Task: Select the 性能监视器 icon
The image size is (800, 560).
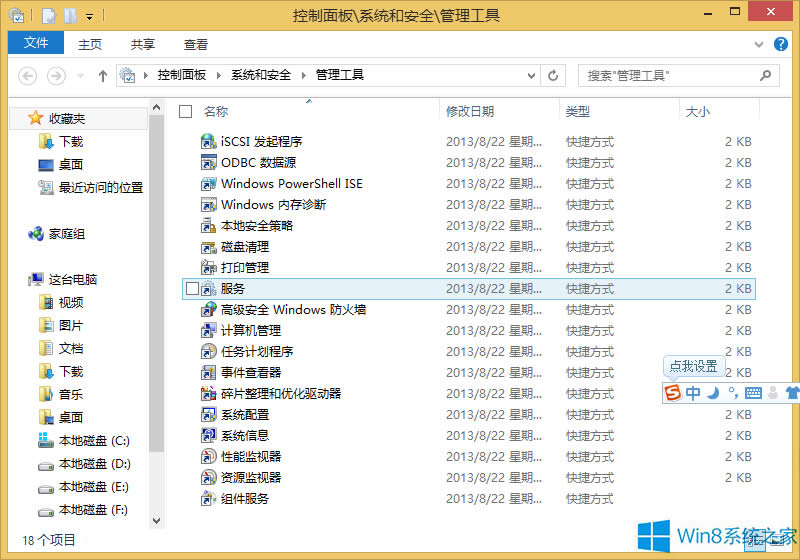Action: (x=209, y=457)
